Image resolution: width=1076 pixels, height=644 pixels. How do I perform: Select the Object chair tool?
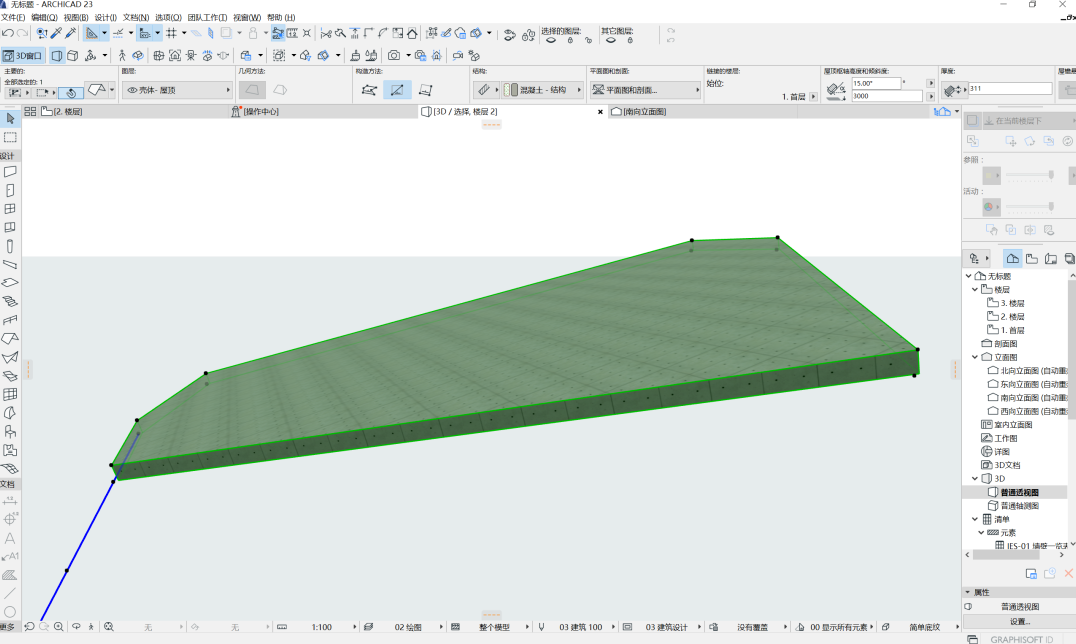[10, 431]
